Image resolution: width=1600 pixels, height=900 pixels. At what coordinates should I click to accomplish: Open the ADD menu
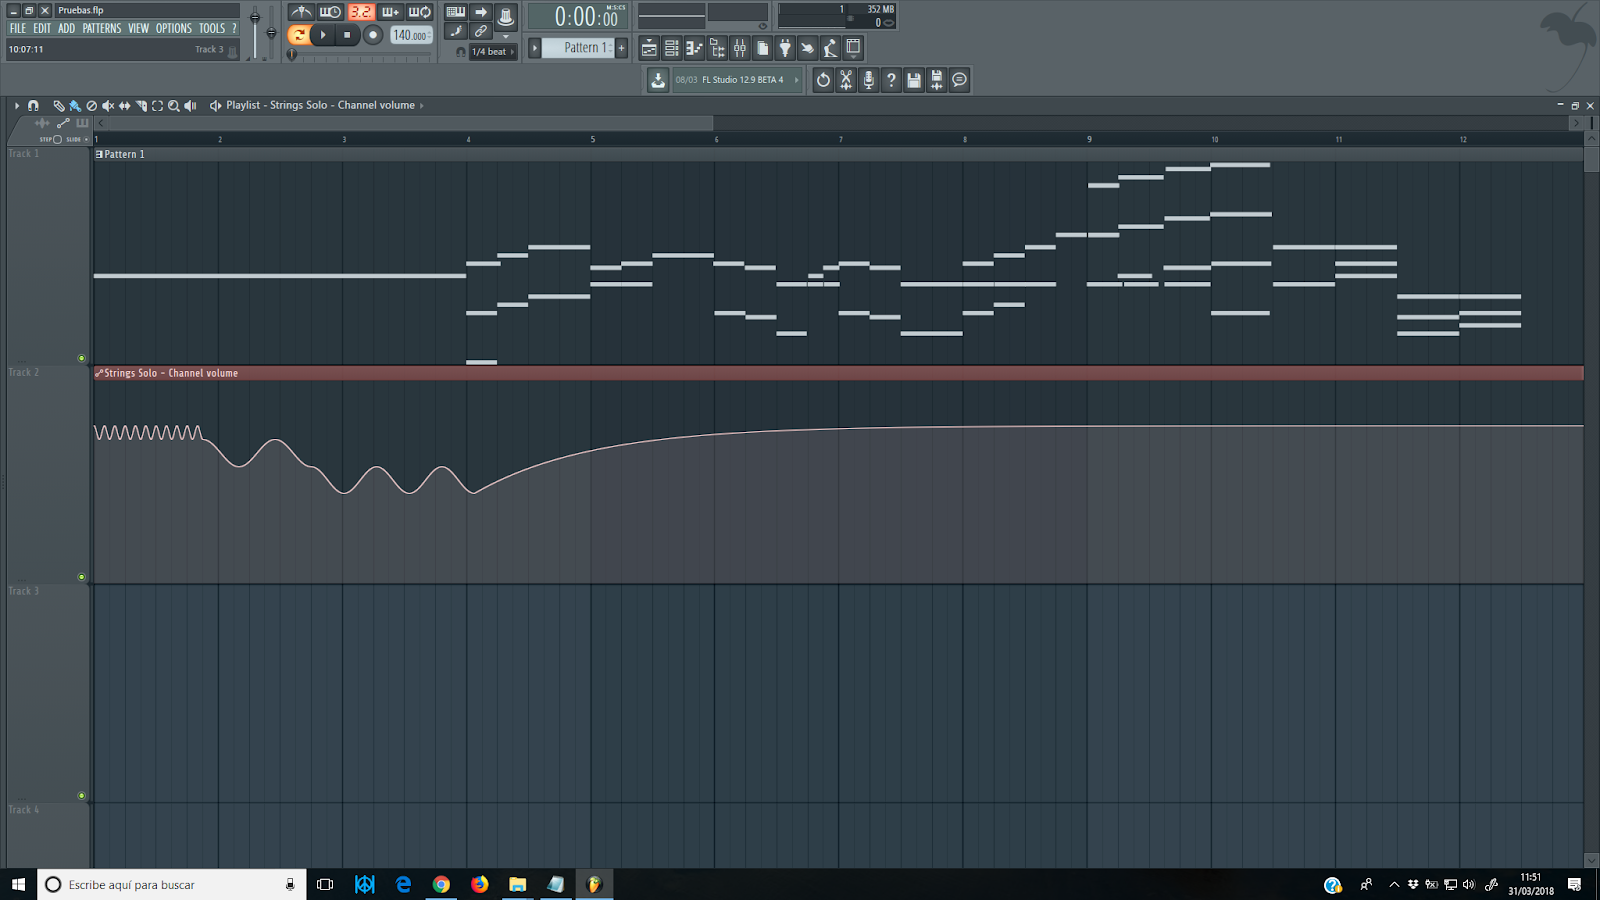(x=67, y=29)
